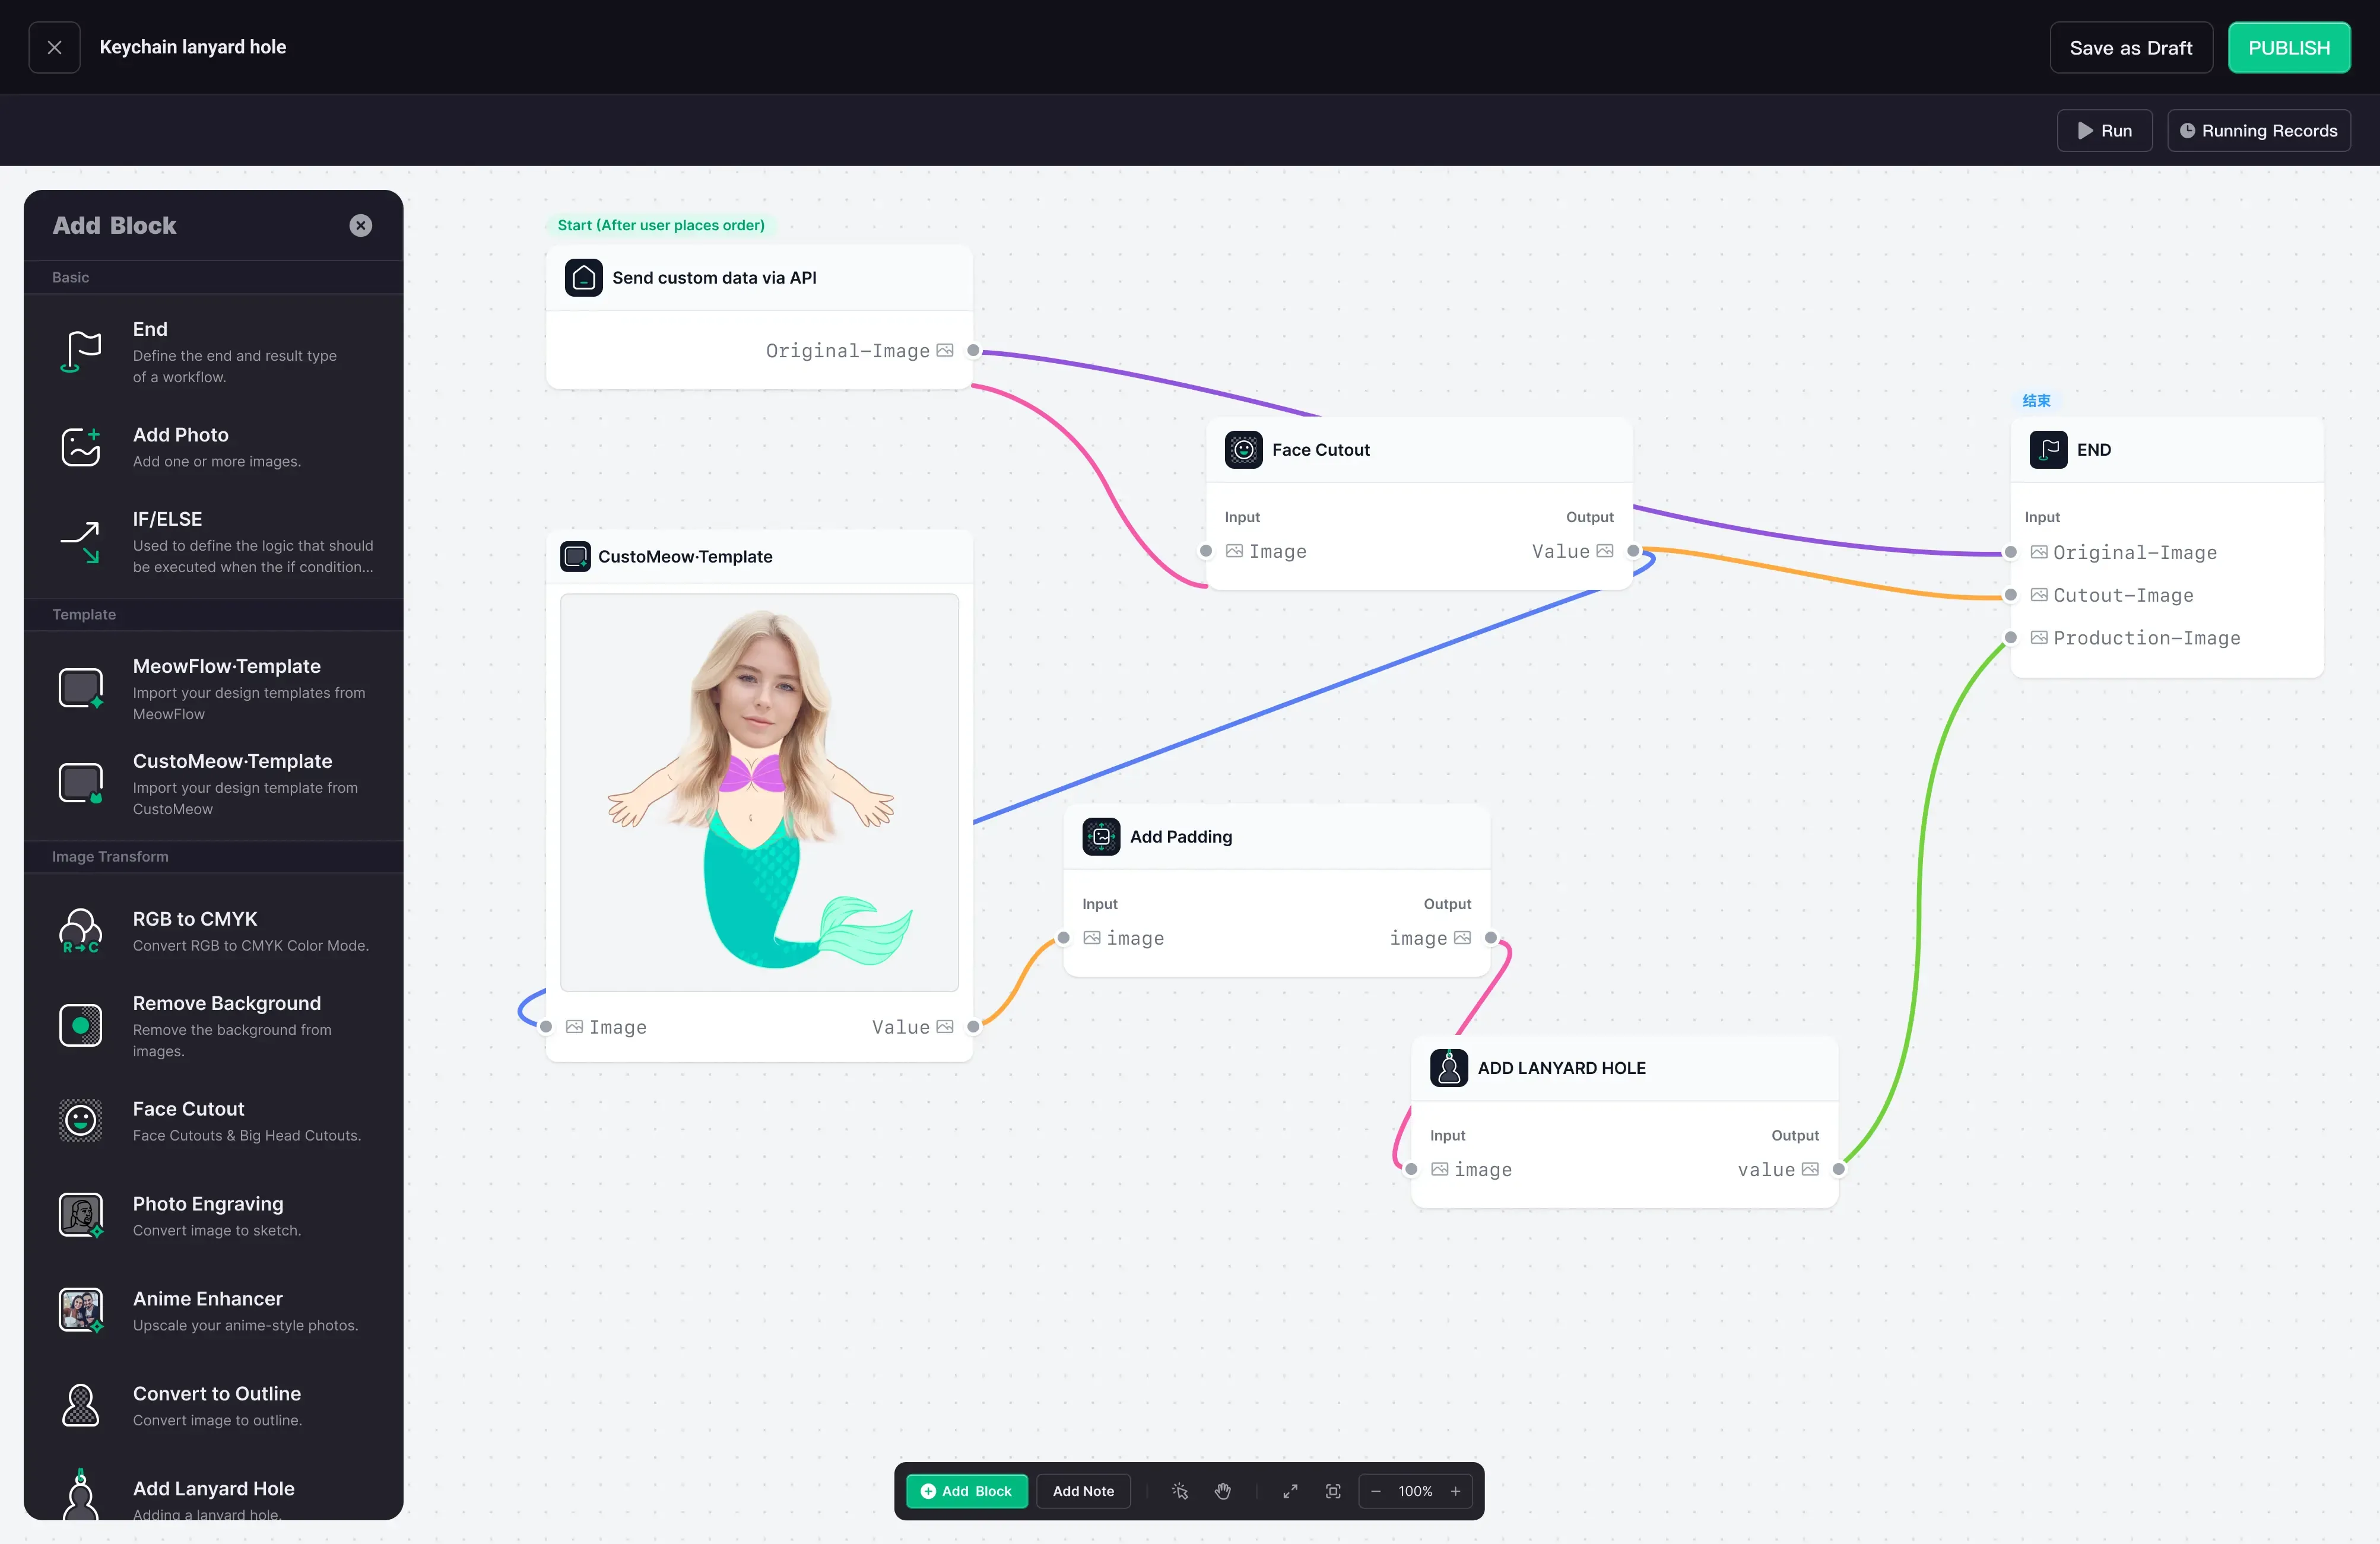Select the pointer selection tool
2380x1544 pixels.
pyautogui.click(x=1180, y=1491)
